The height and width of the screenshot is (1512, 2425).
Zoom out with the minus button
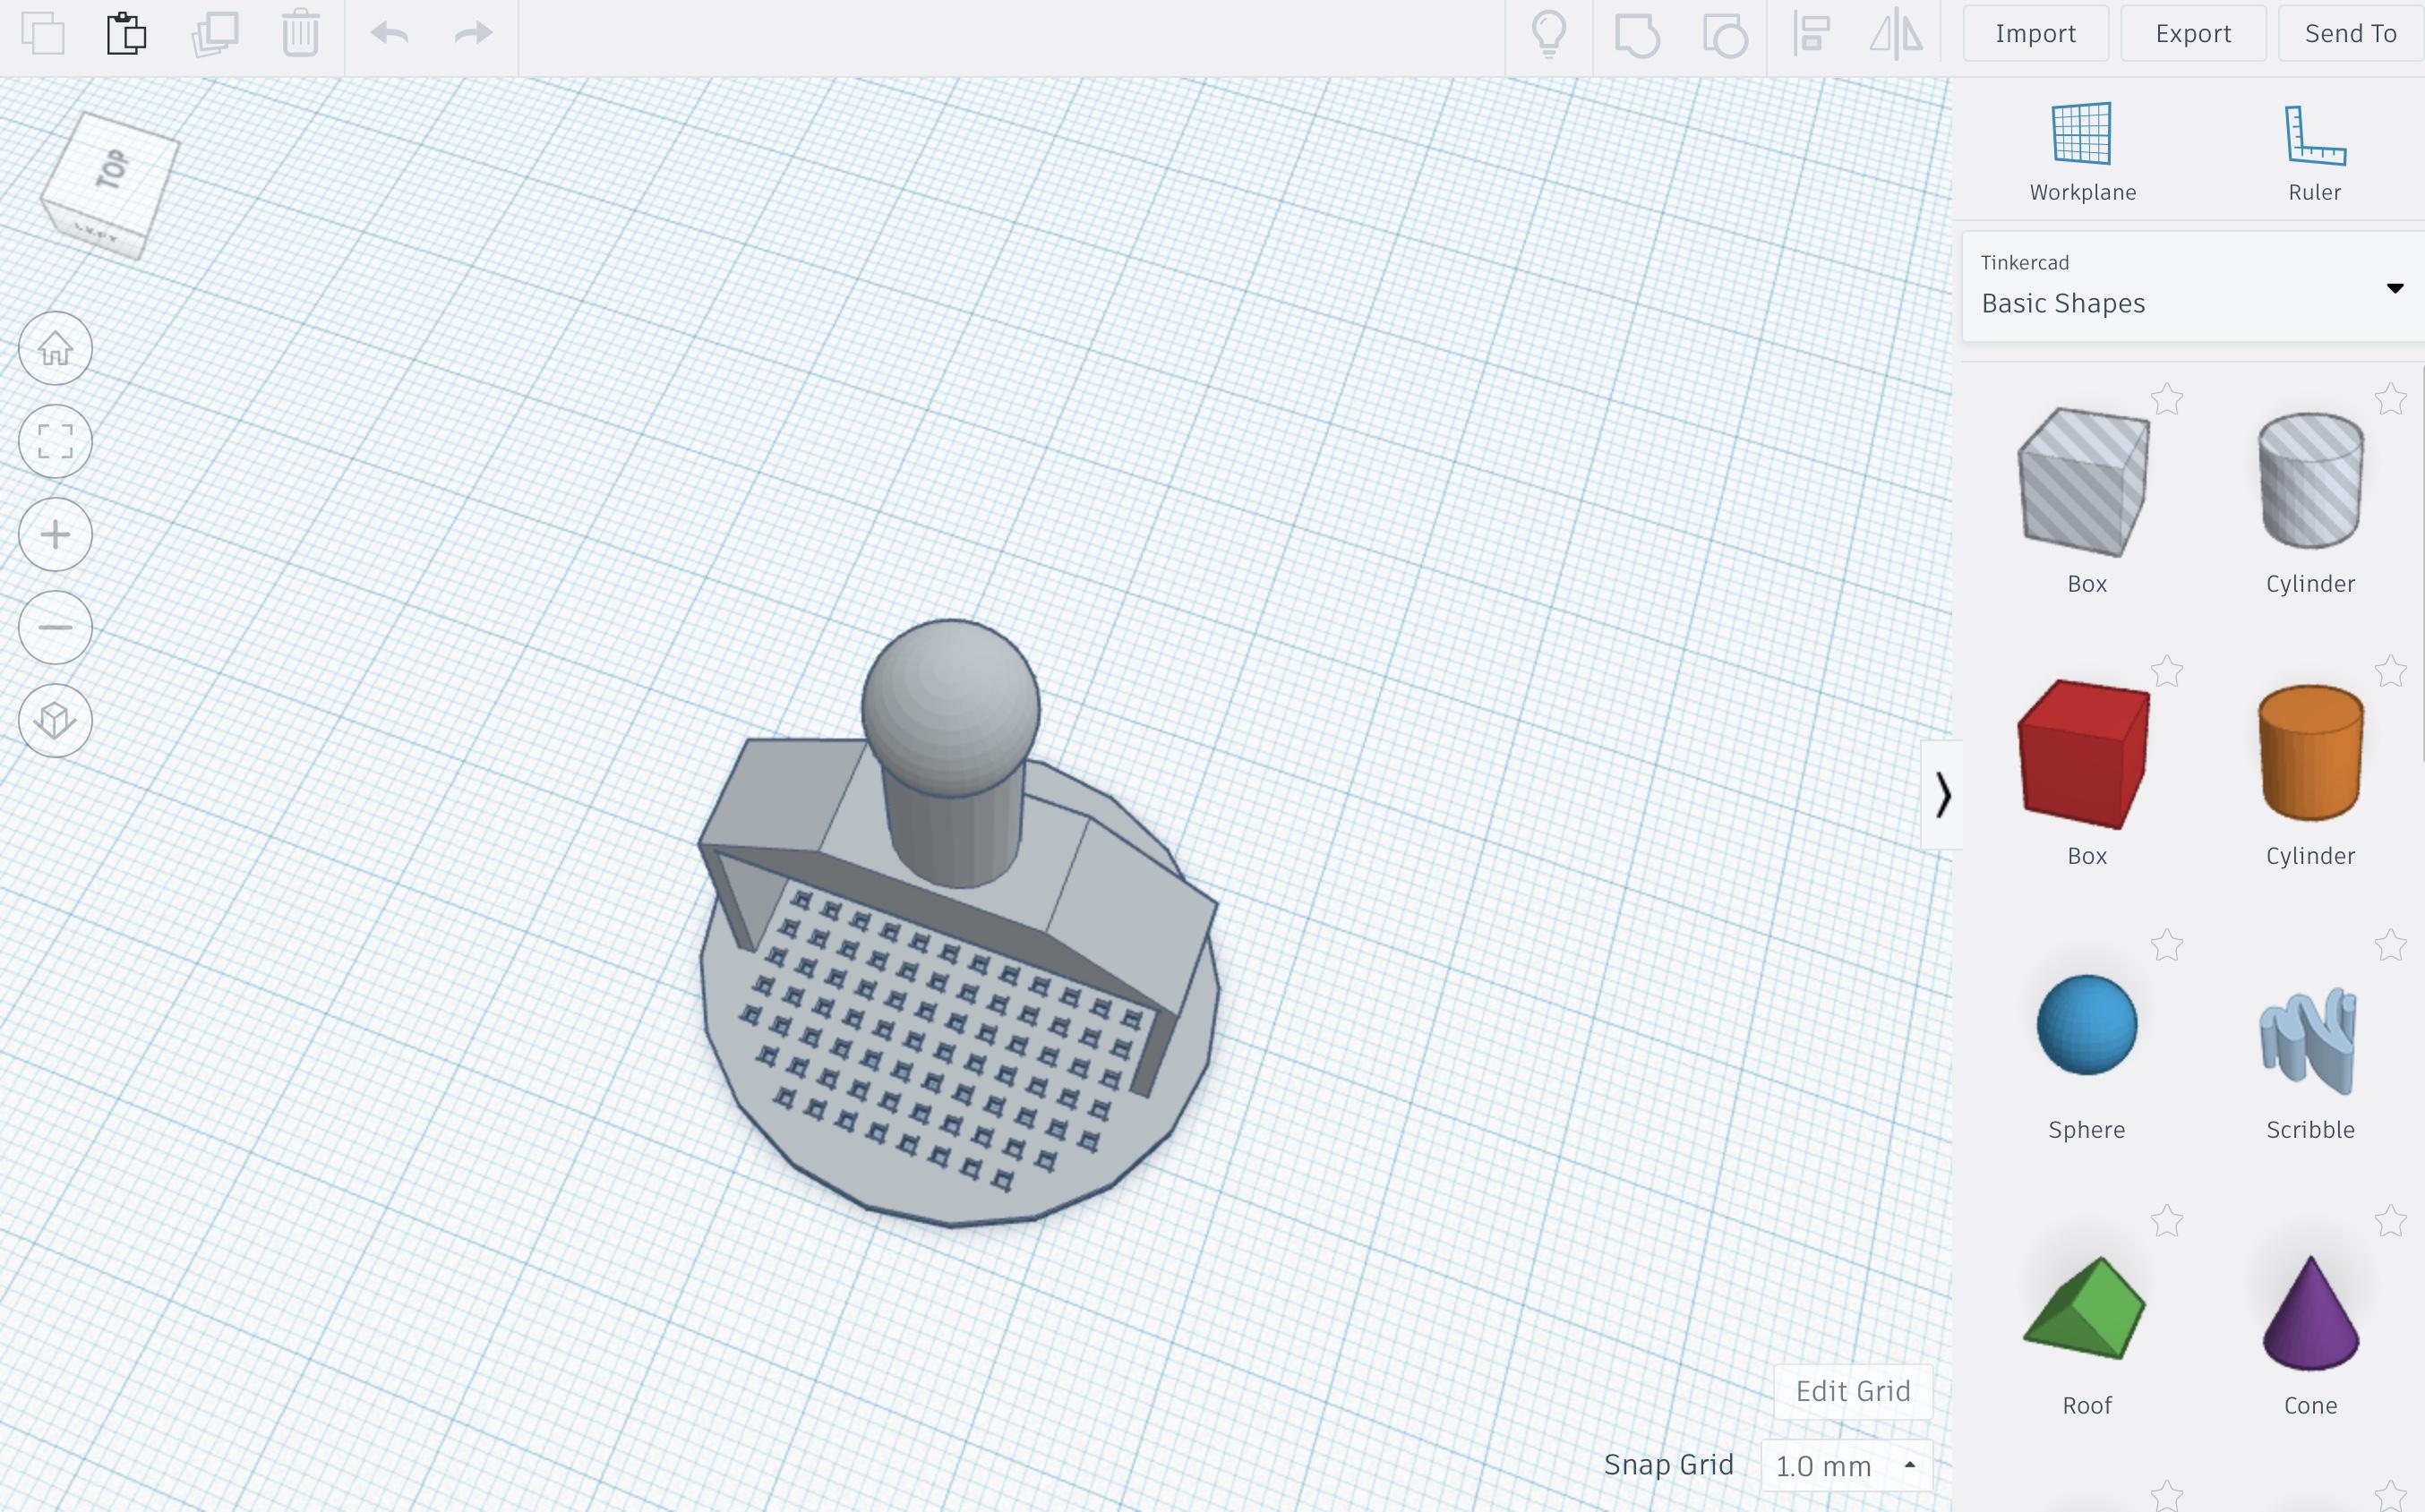55,627
